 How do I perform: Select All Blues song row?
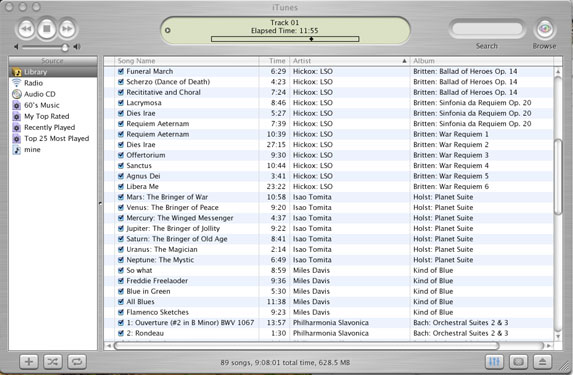pos(329,302)
